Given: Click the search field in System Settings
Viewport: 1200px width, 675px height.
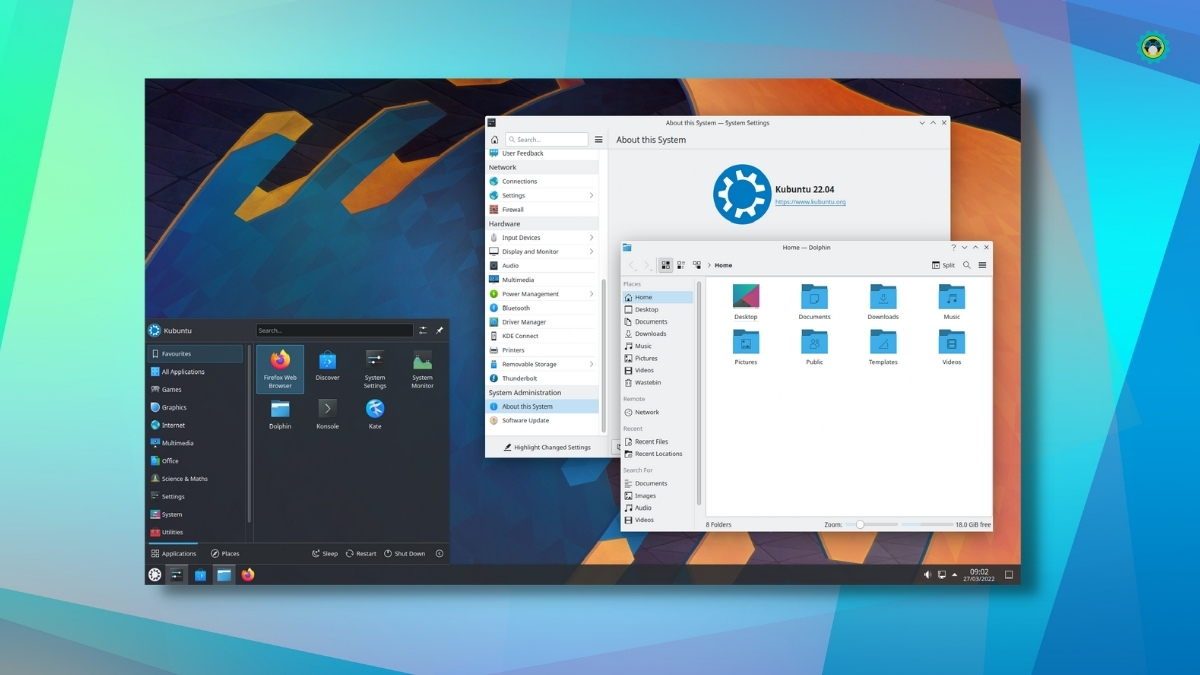Looking at the screenshot, I should click(x=545, y=139).
